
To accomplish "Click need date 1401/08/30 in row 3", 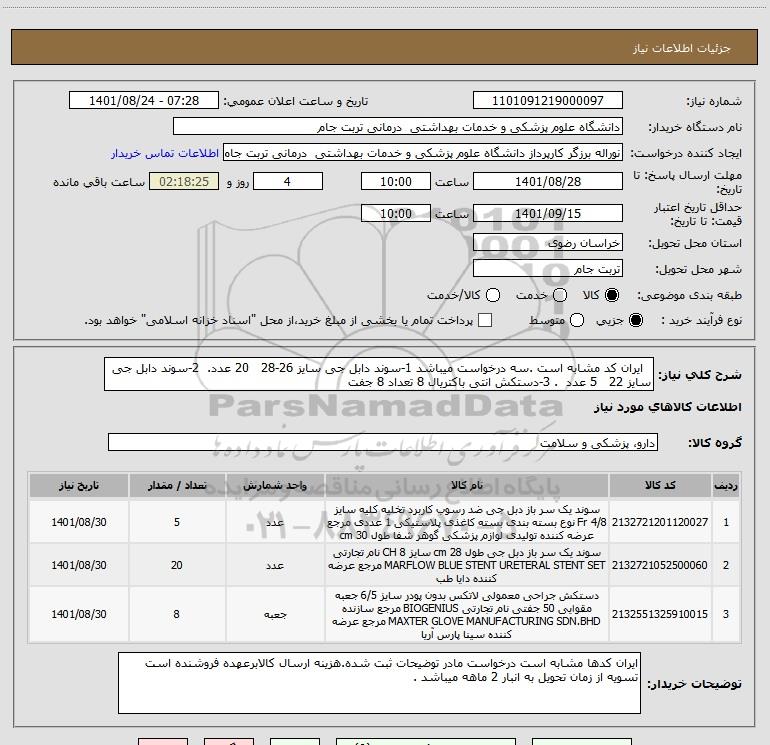I will tap(79, 614).
